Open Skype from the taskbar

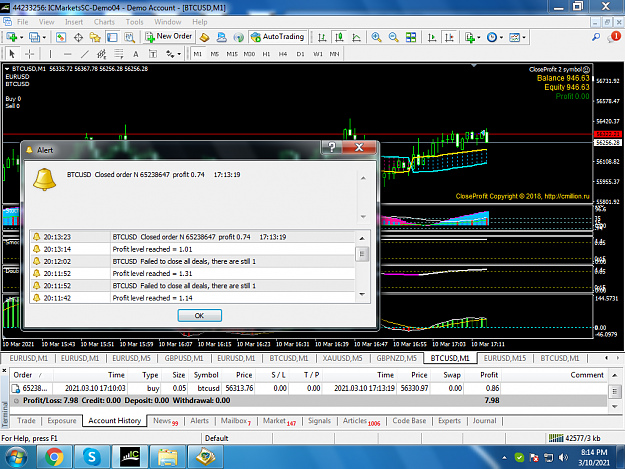pyautogui.click(x=91, y=457)
